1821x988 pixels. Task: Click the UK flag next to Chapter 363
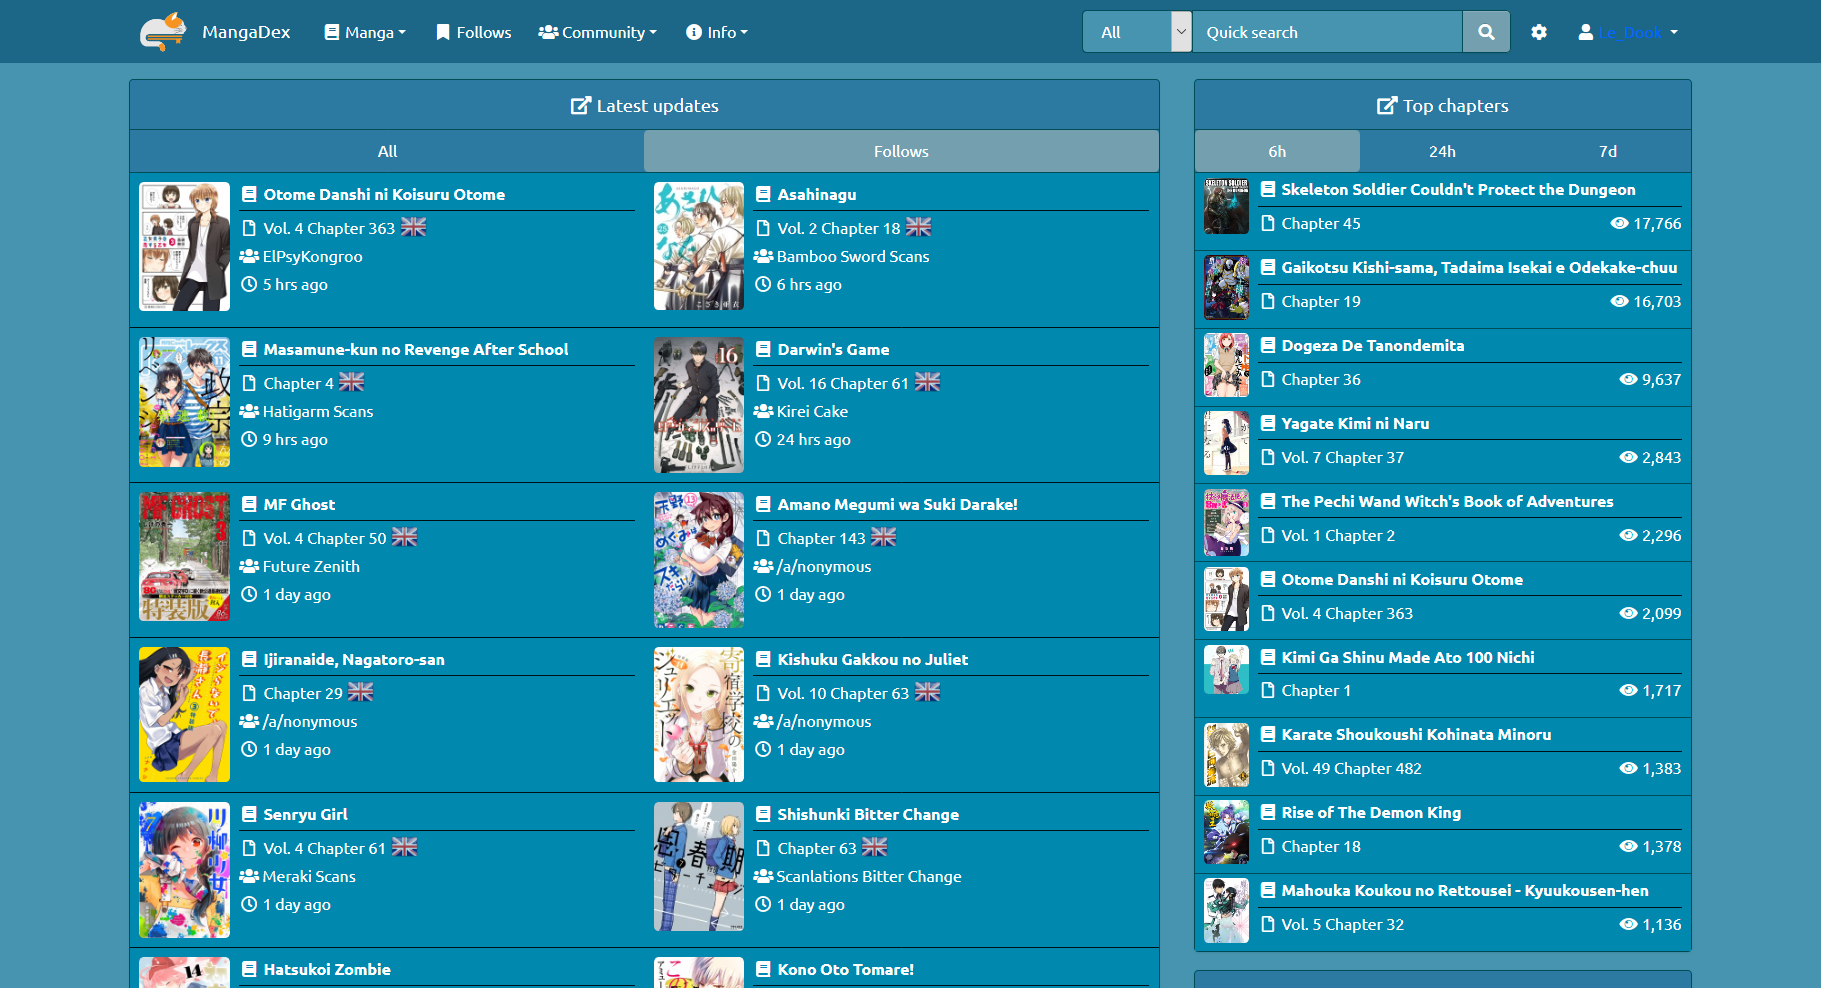coord(413,228)
